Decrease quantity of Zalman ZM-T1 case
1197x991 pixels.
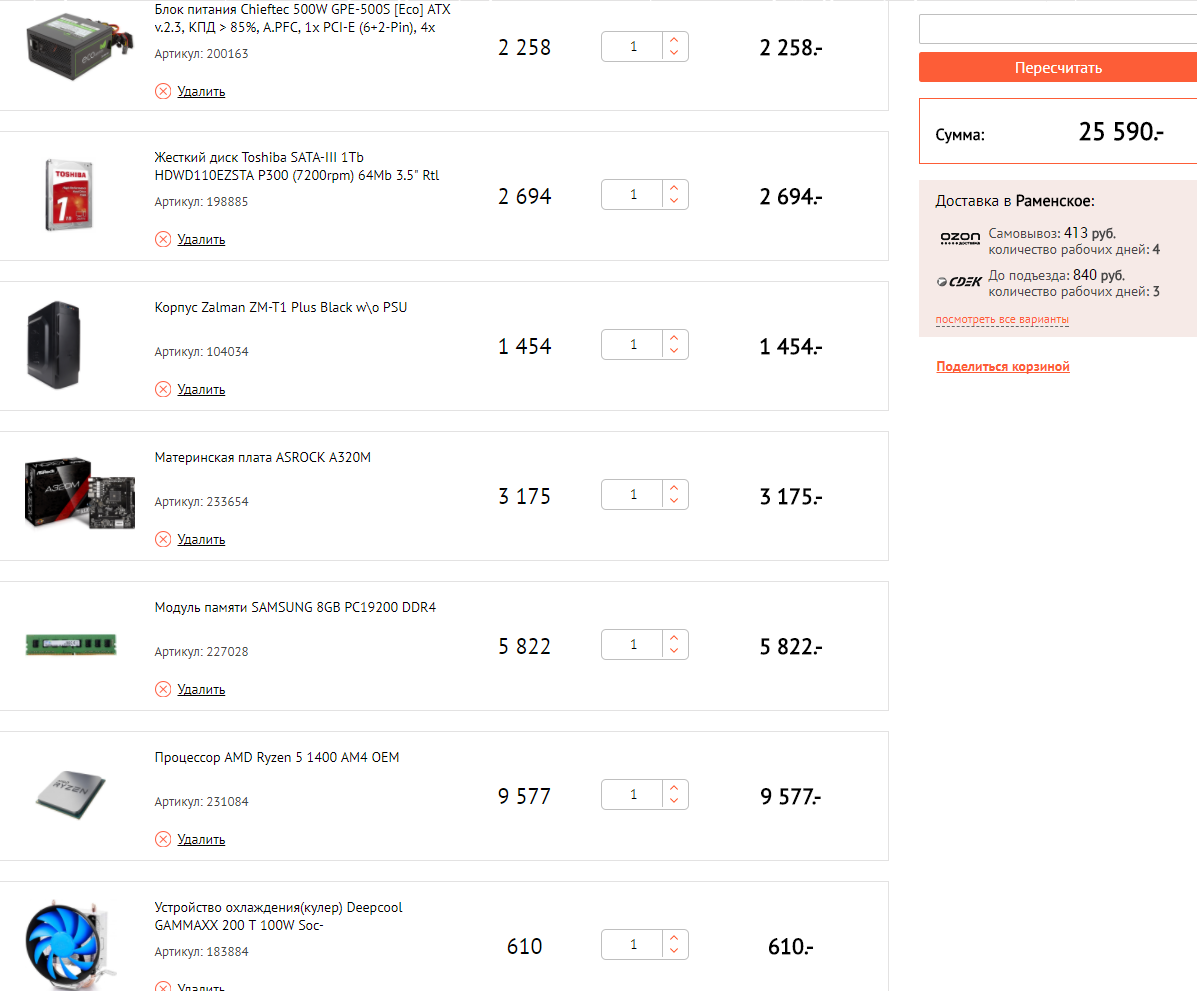click(674, 352)
